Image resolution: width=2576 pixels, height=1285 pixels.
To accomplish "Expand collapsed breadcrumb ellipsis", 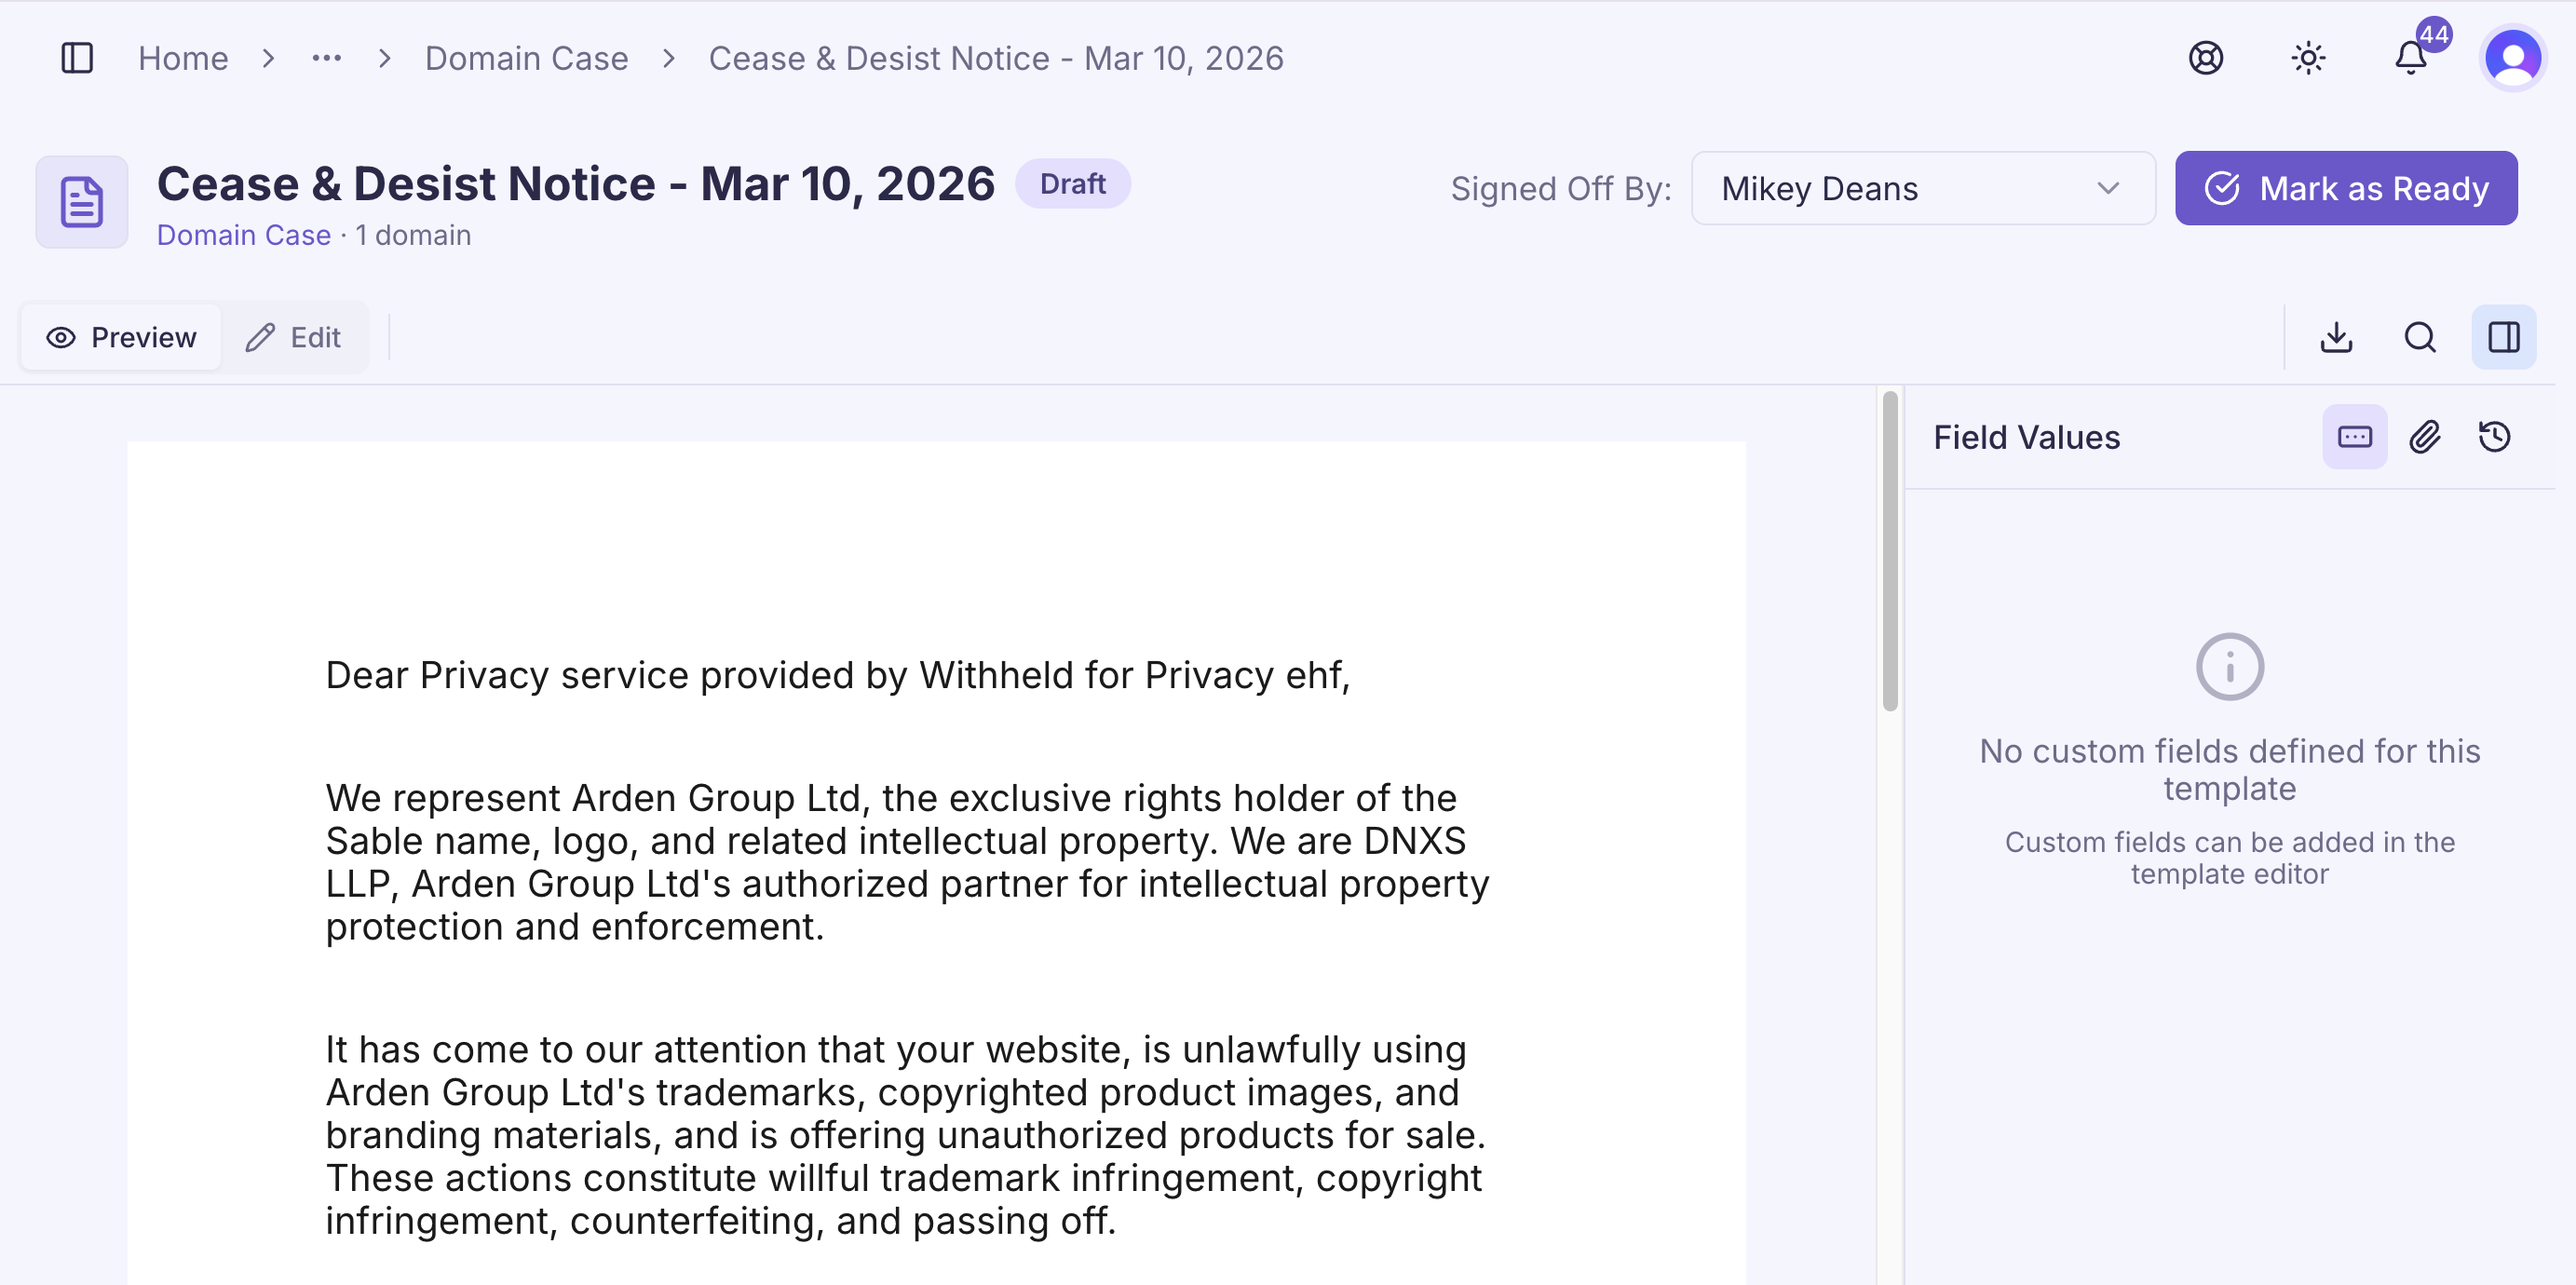I will pyautogui.click(x=326, y=58).
